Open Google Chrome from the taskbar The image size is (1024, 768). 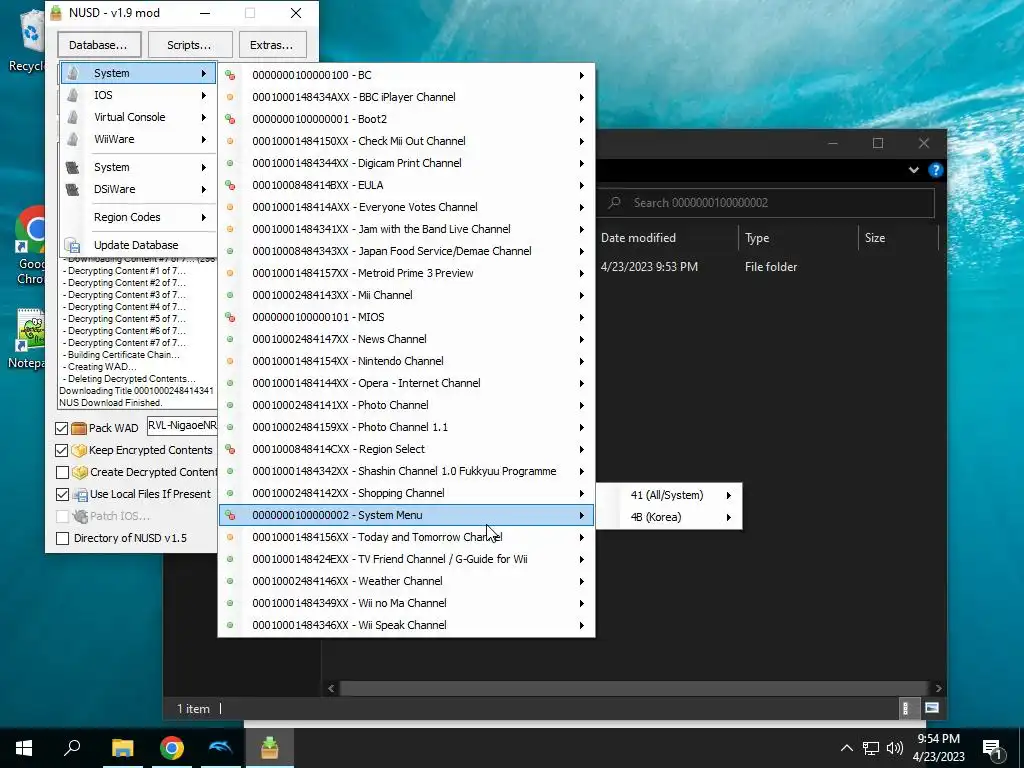pyautogui.click(x=172, y=748)
